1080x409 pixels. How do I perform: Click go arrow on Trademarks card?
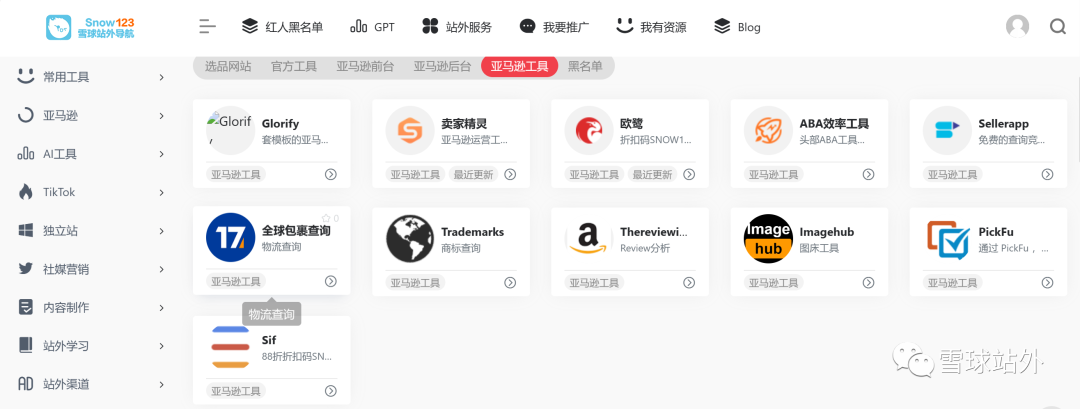pyautogui.click(x=510, y=282)
